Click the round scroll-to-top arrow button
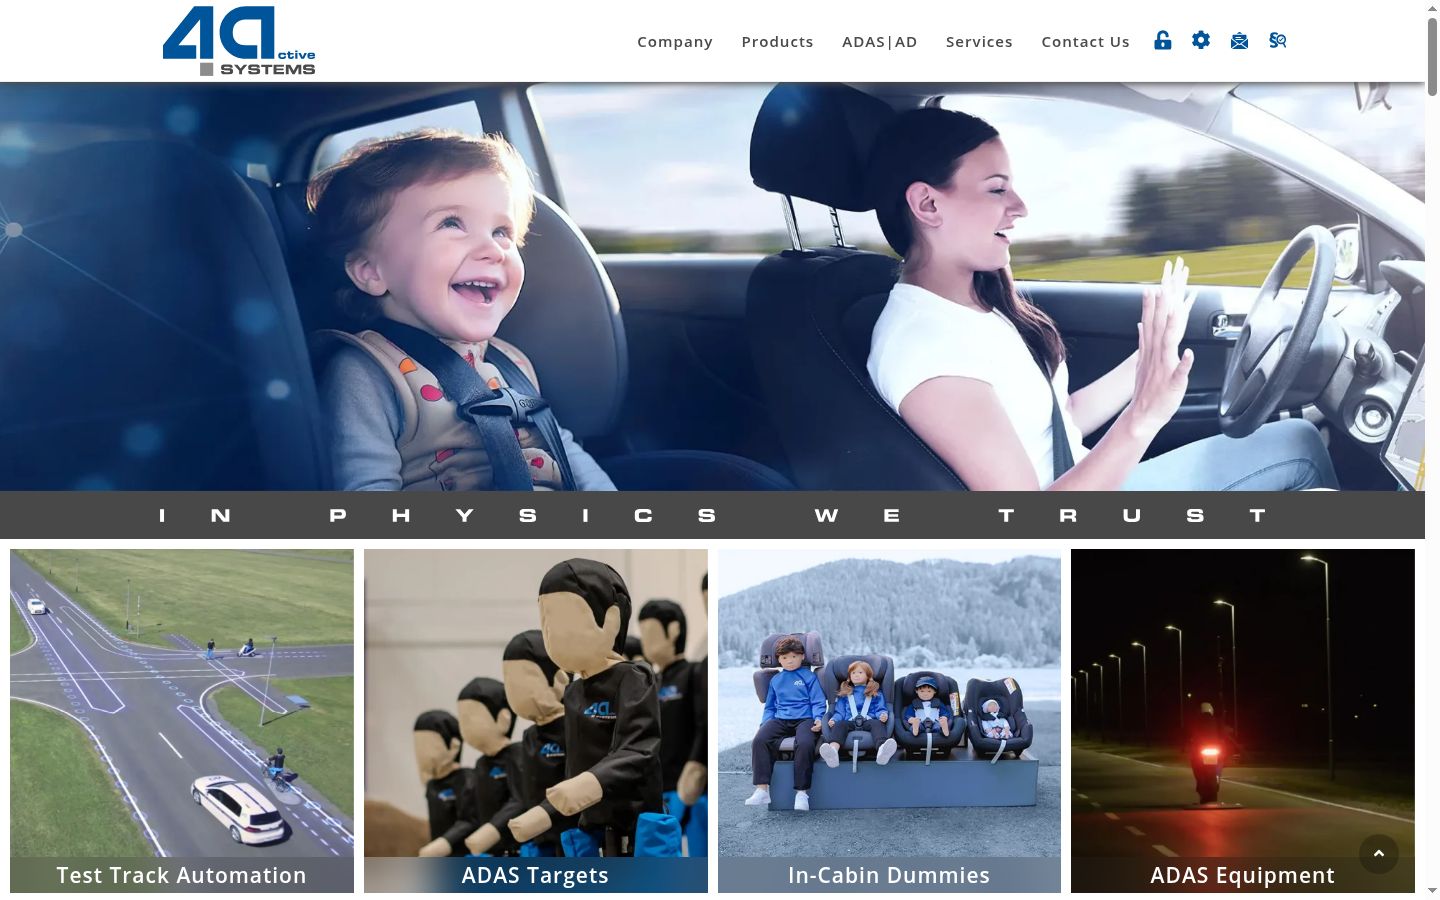Image resolution: width=1440 pixels, height=900 pixels. [x=1379, y=854]
